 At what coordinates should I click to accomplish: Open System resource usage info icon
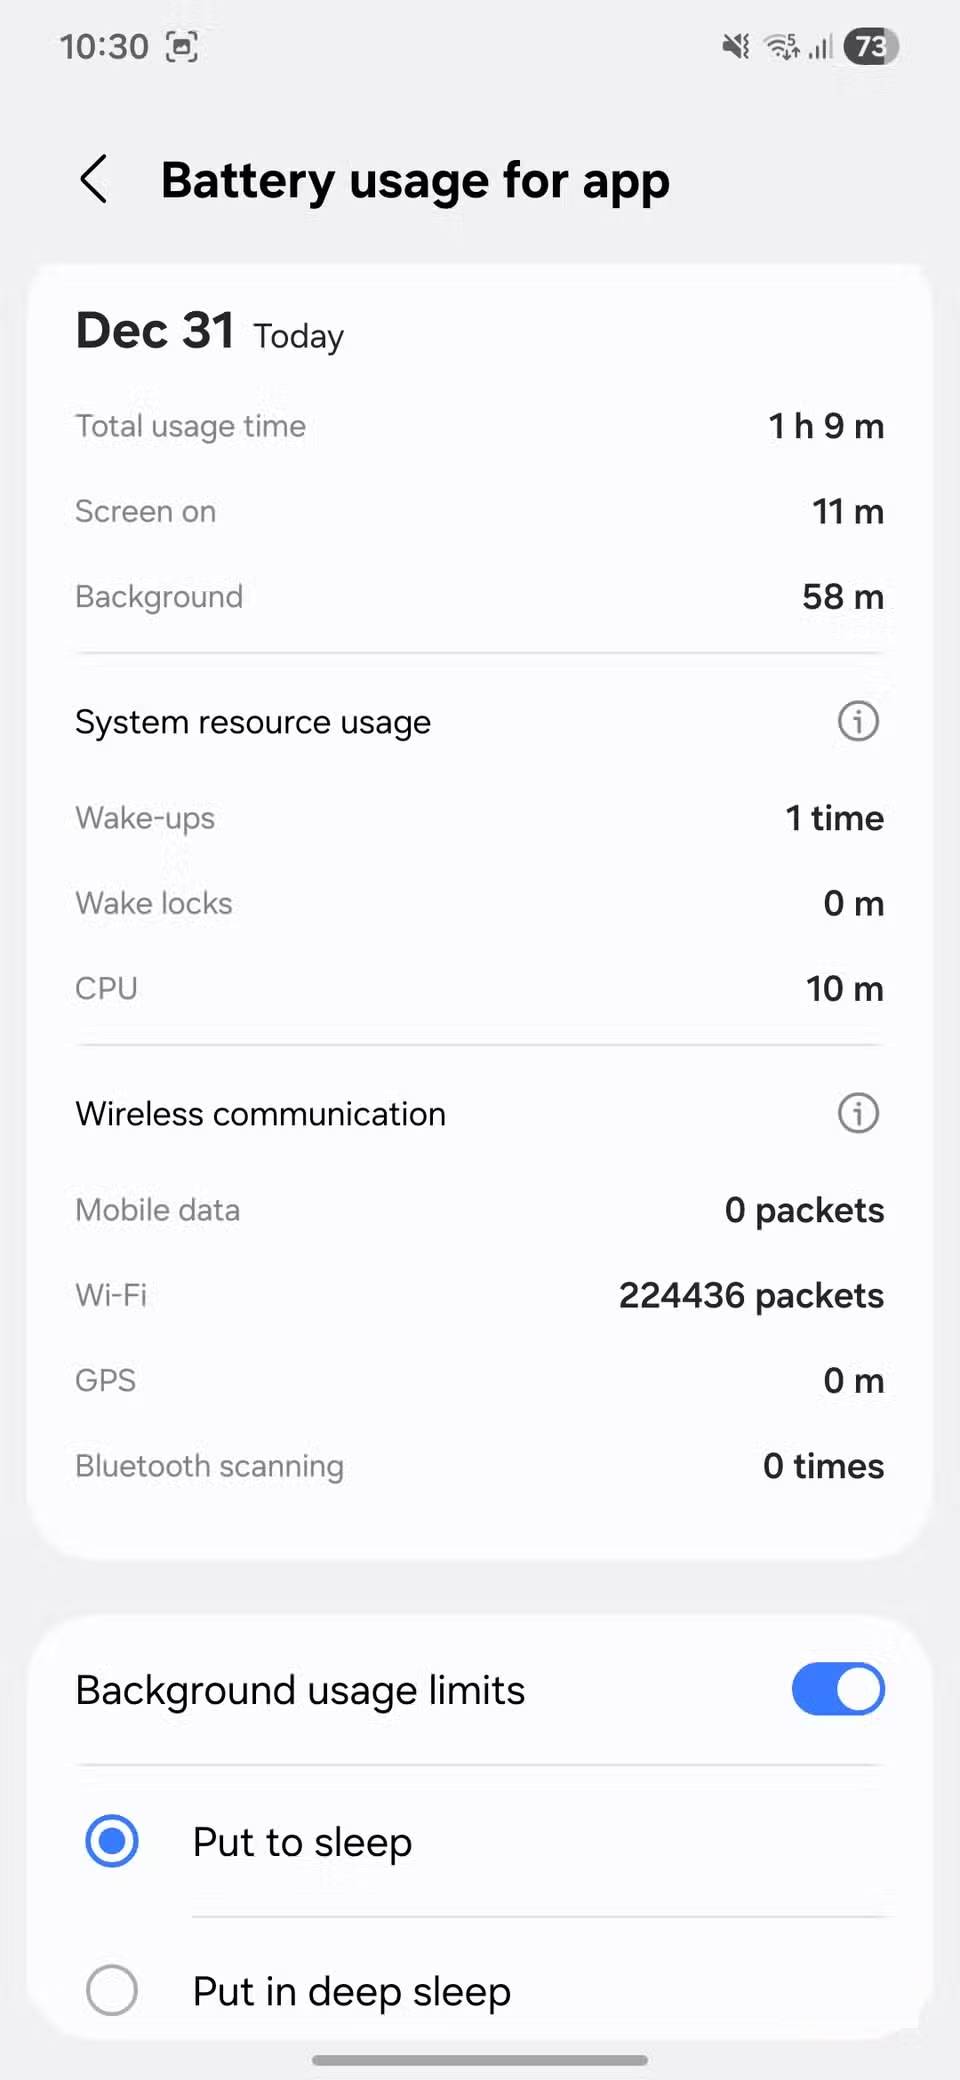857,721
